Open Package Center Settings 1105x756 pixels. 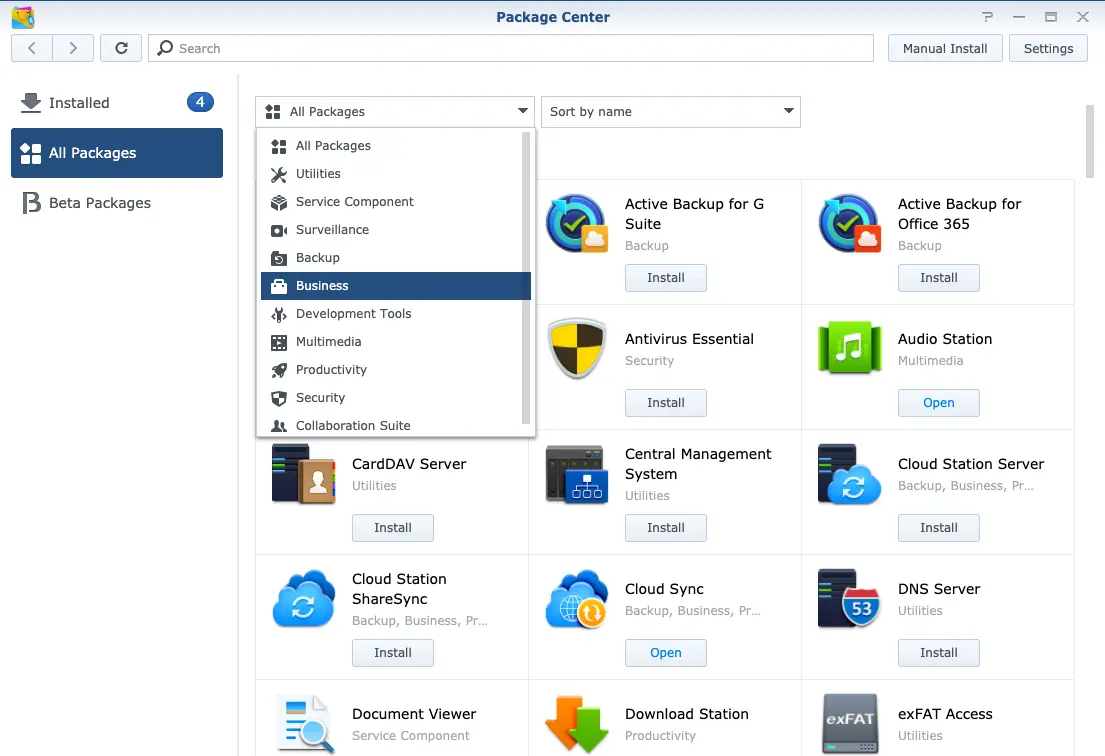pyautogui.click(x=1048, y=48)
